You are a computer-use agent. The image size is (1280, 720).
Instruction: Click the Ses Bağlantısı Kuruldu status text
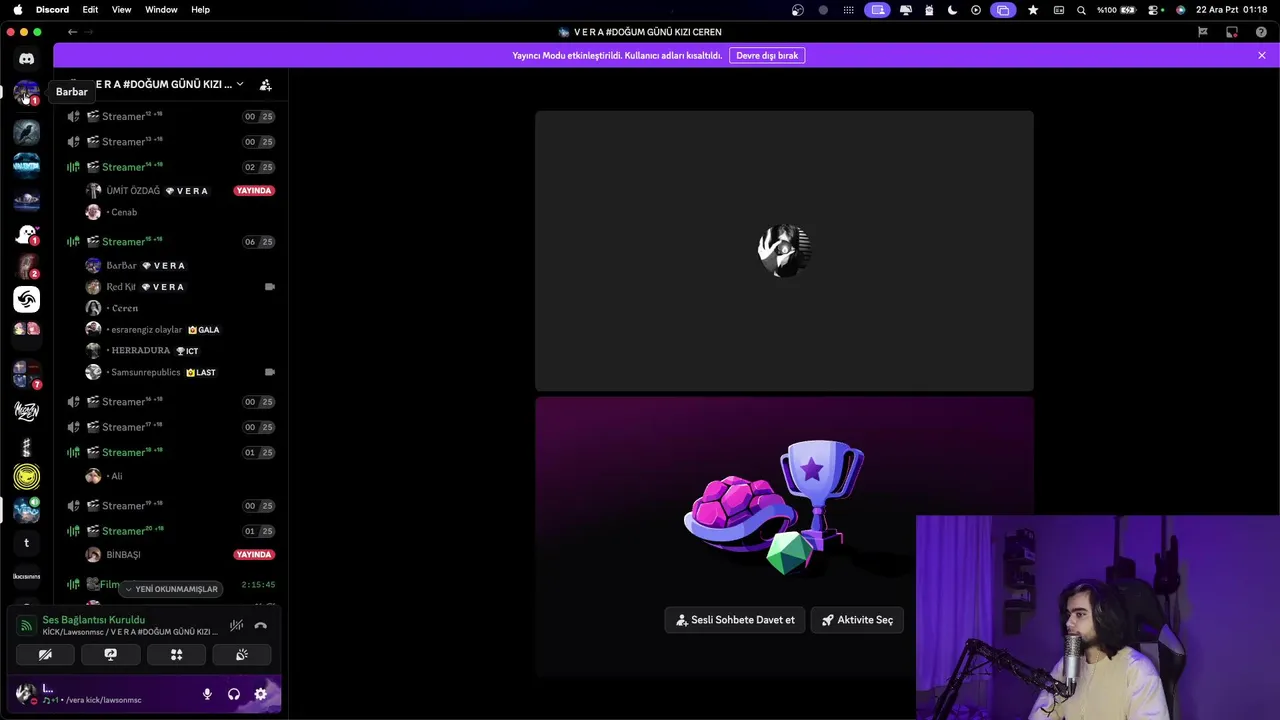tap(93, 620)
